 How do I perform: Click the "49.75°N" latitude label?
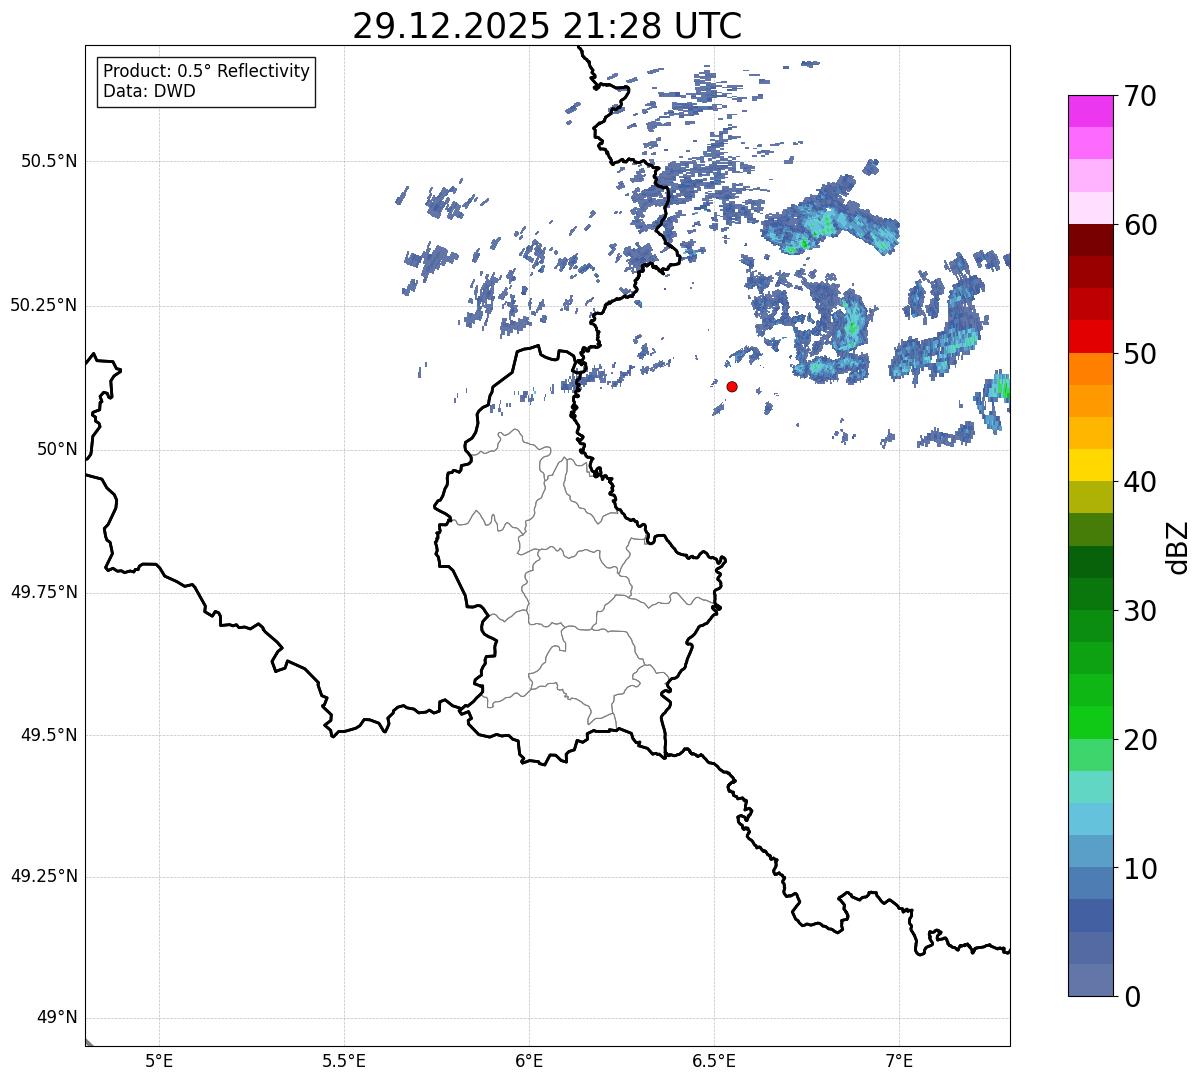click(44, 592)
